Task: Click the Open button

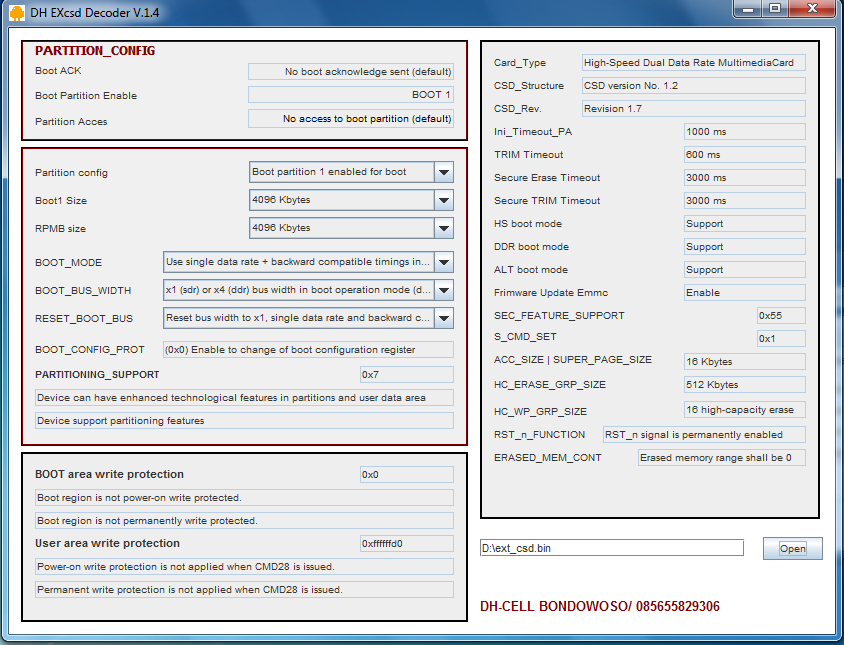Action: [792, 549]
